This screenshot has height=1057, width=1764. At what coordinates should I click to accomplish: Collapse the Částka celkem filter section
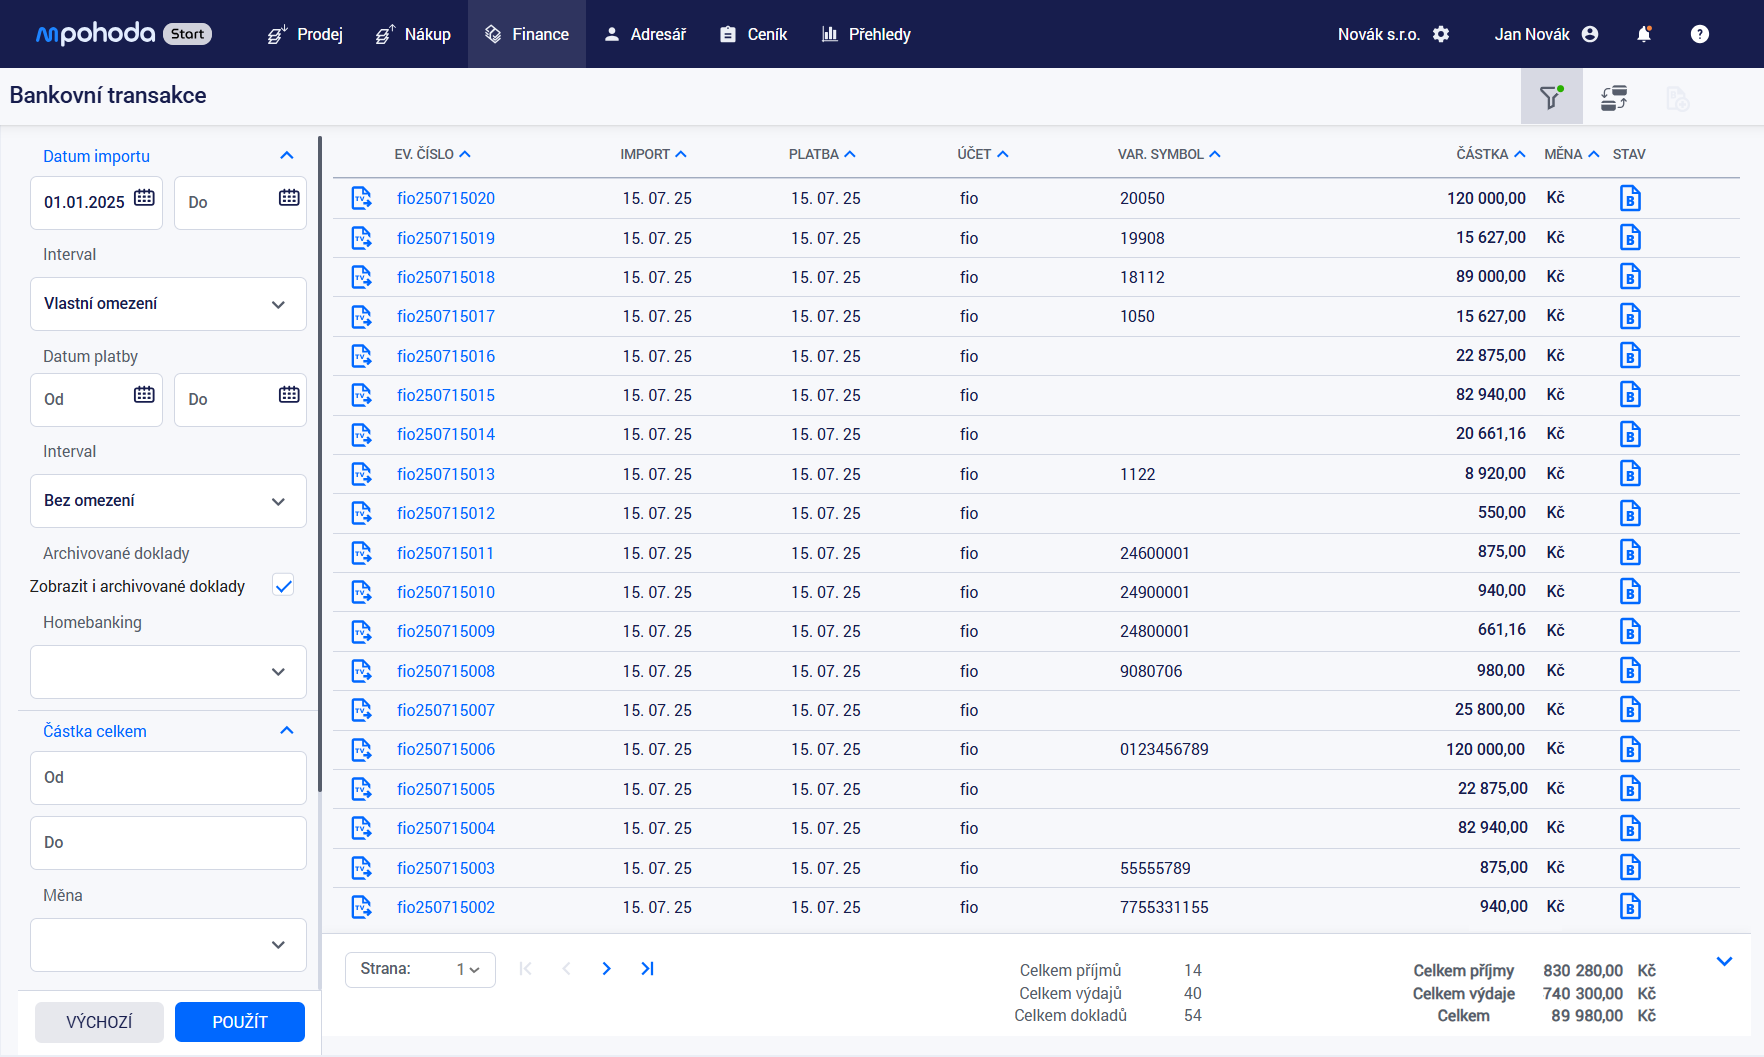(287, 731)
